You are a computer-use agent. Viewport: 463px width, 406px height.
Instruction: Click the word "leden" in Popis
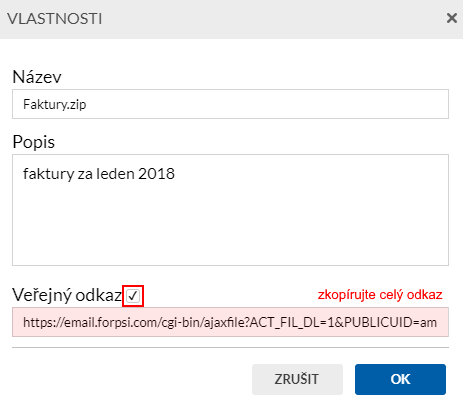(115, 174)
